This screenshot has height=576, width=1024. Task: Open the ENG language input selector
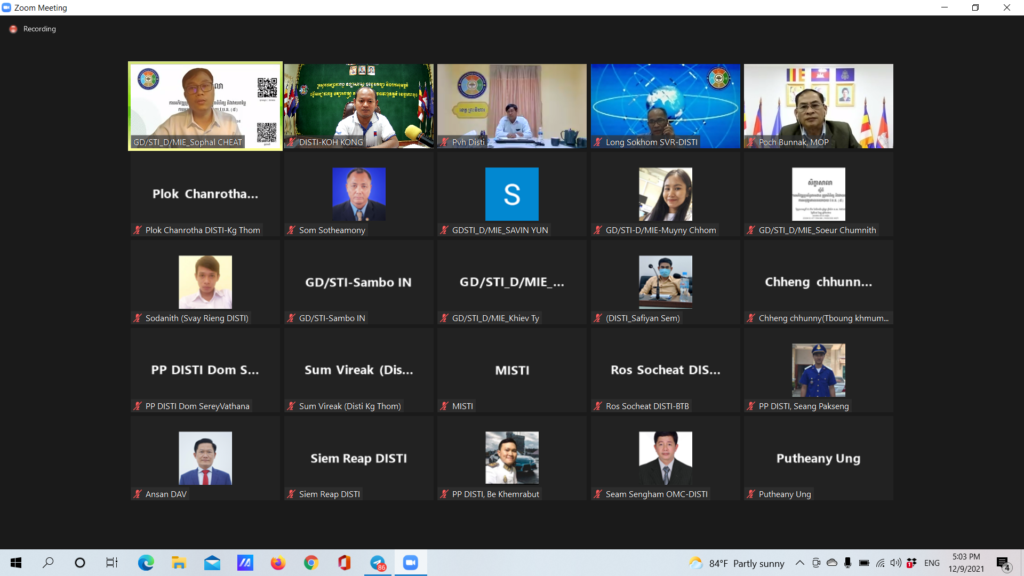pos(931,563)
